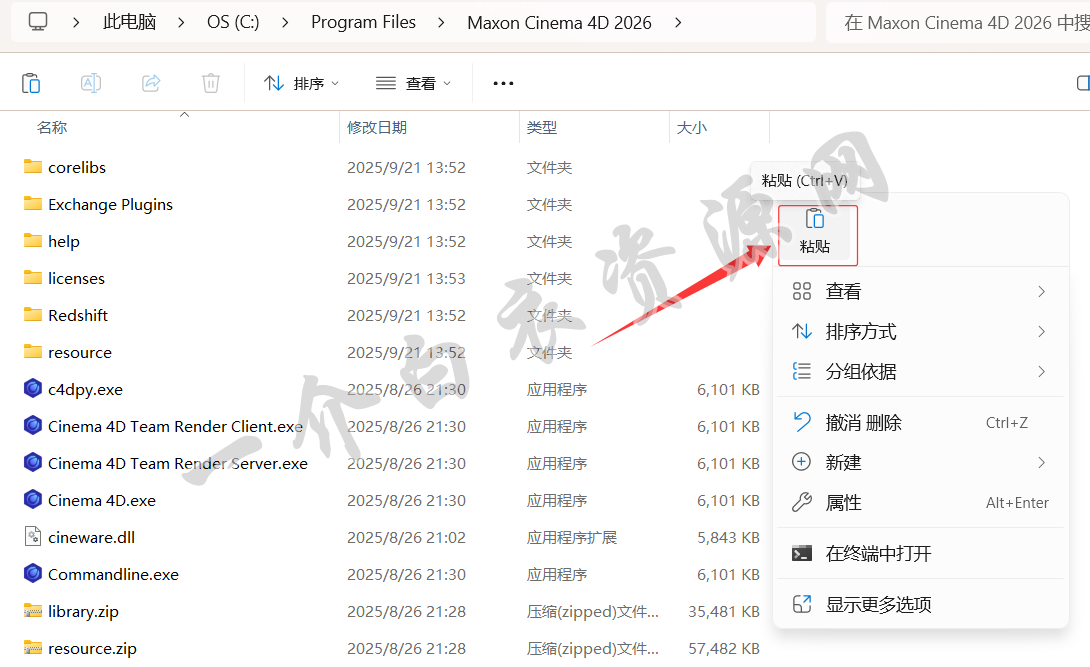Viewport: 1090px width, 667px height.
Task: Click 显示更多选项 menu entry
Action: 878,604
